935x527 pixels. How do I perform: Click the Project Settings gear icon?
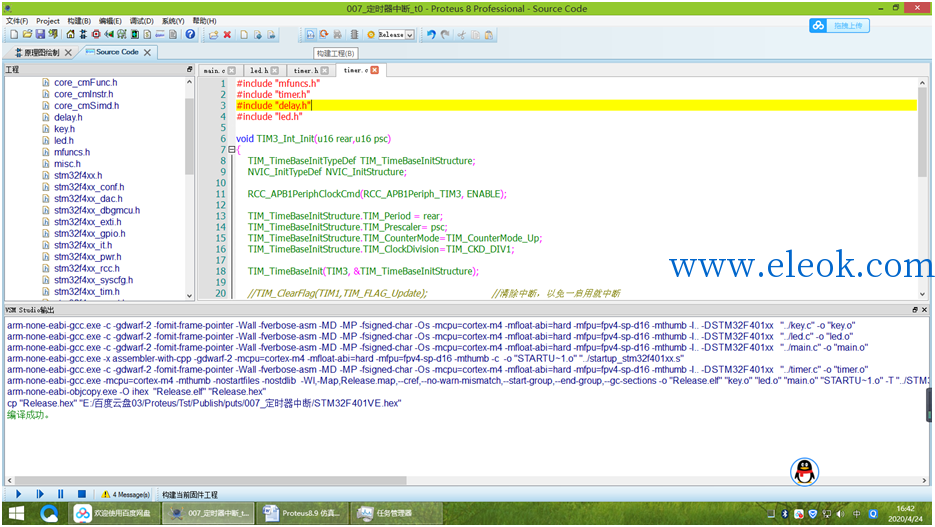371,35
